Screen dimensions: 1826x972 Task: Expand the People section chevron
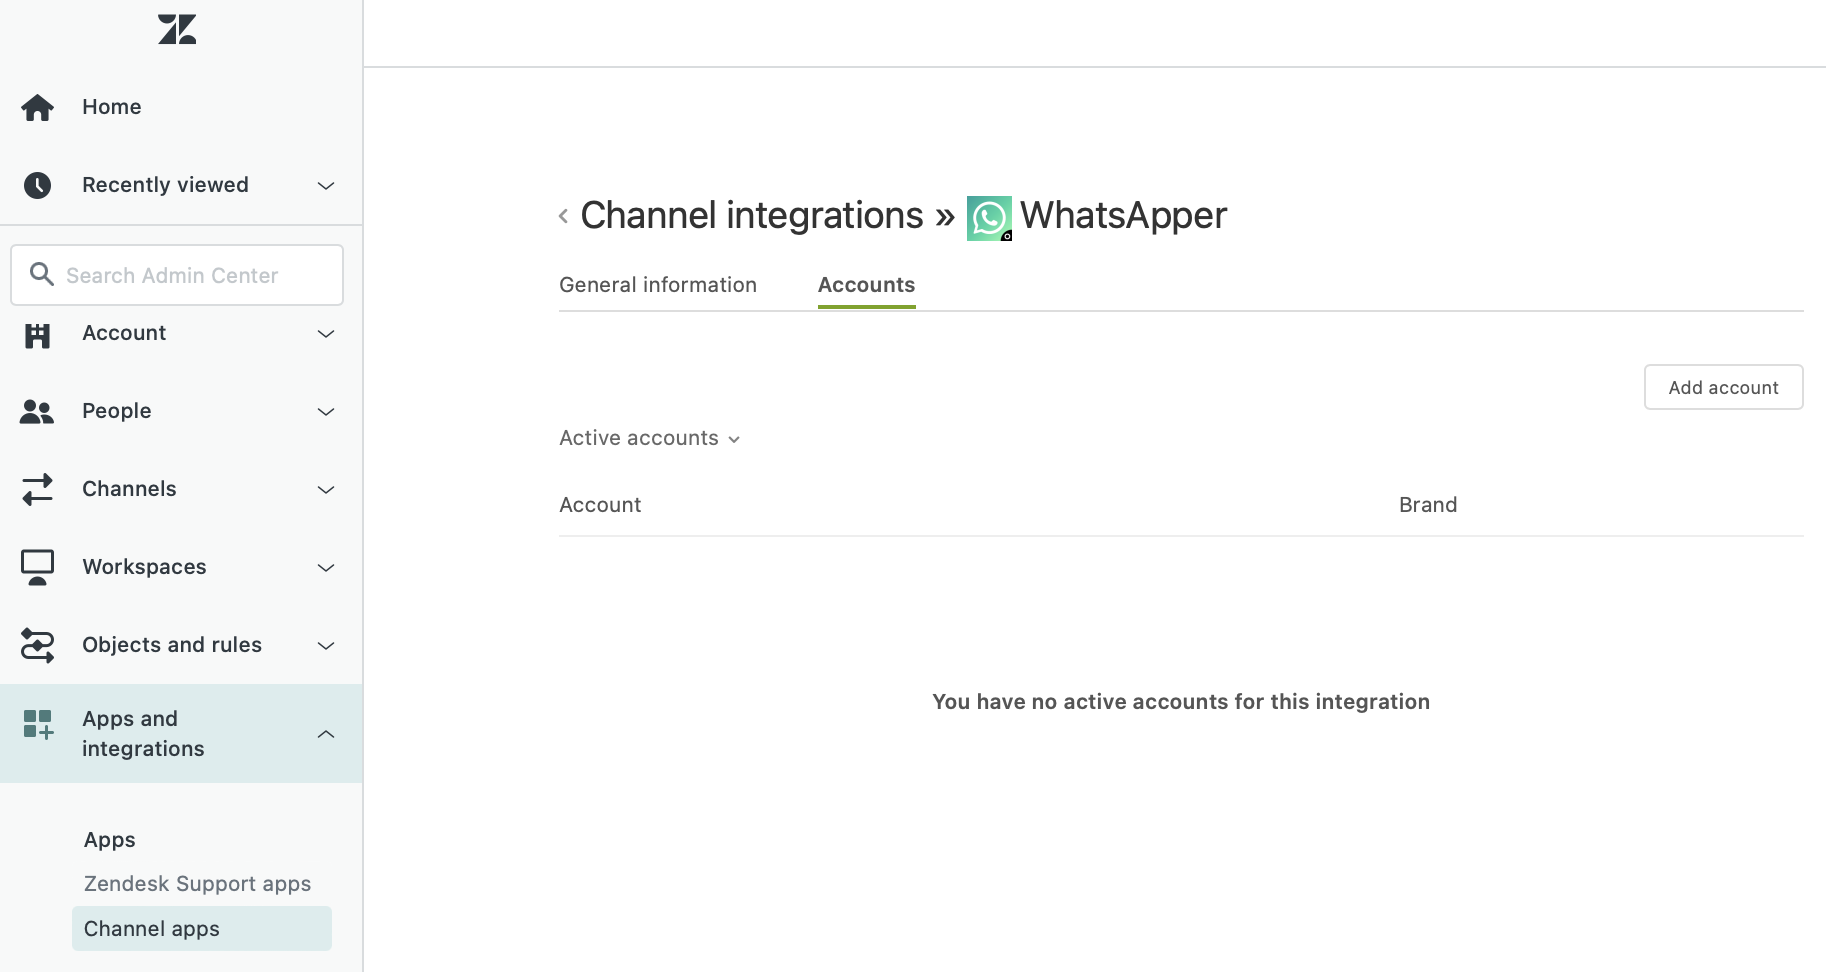click(x=326, y=412)
